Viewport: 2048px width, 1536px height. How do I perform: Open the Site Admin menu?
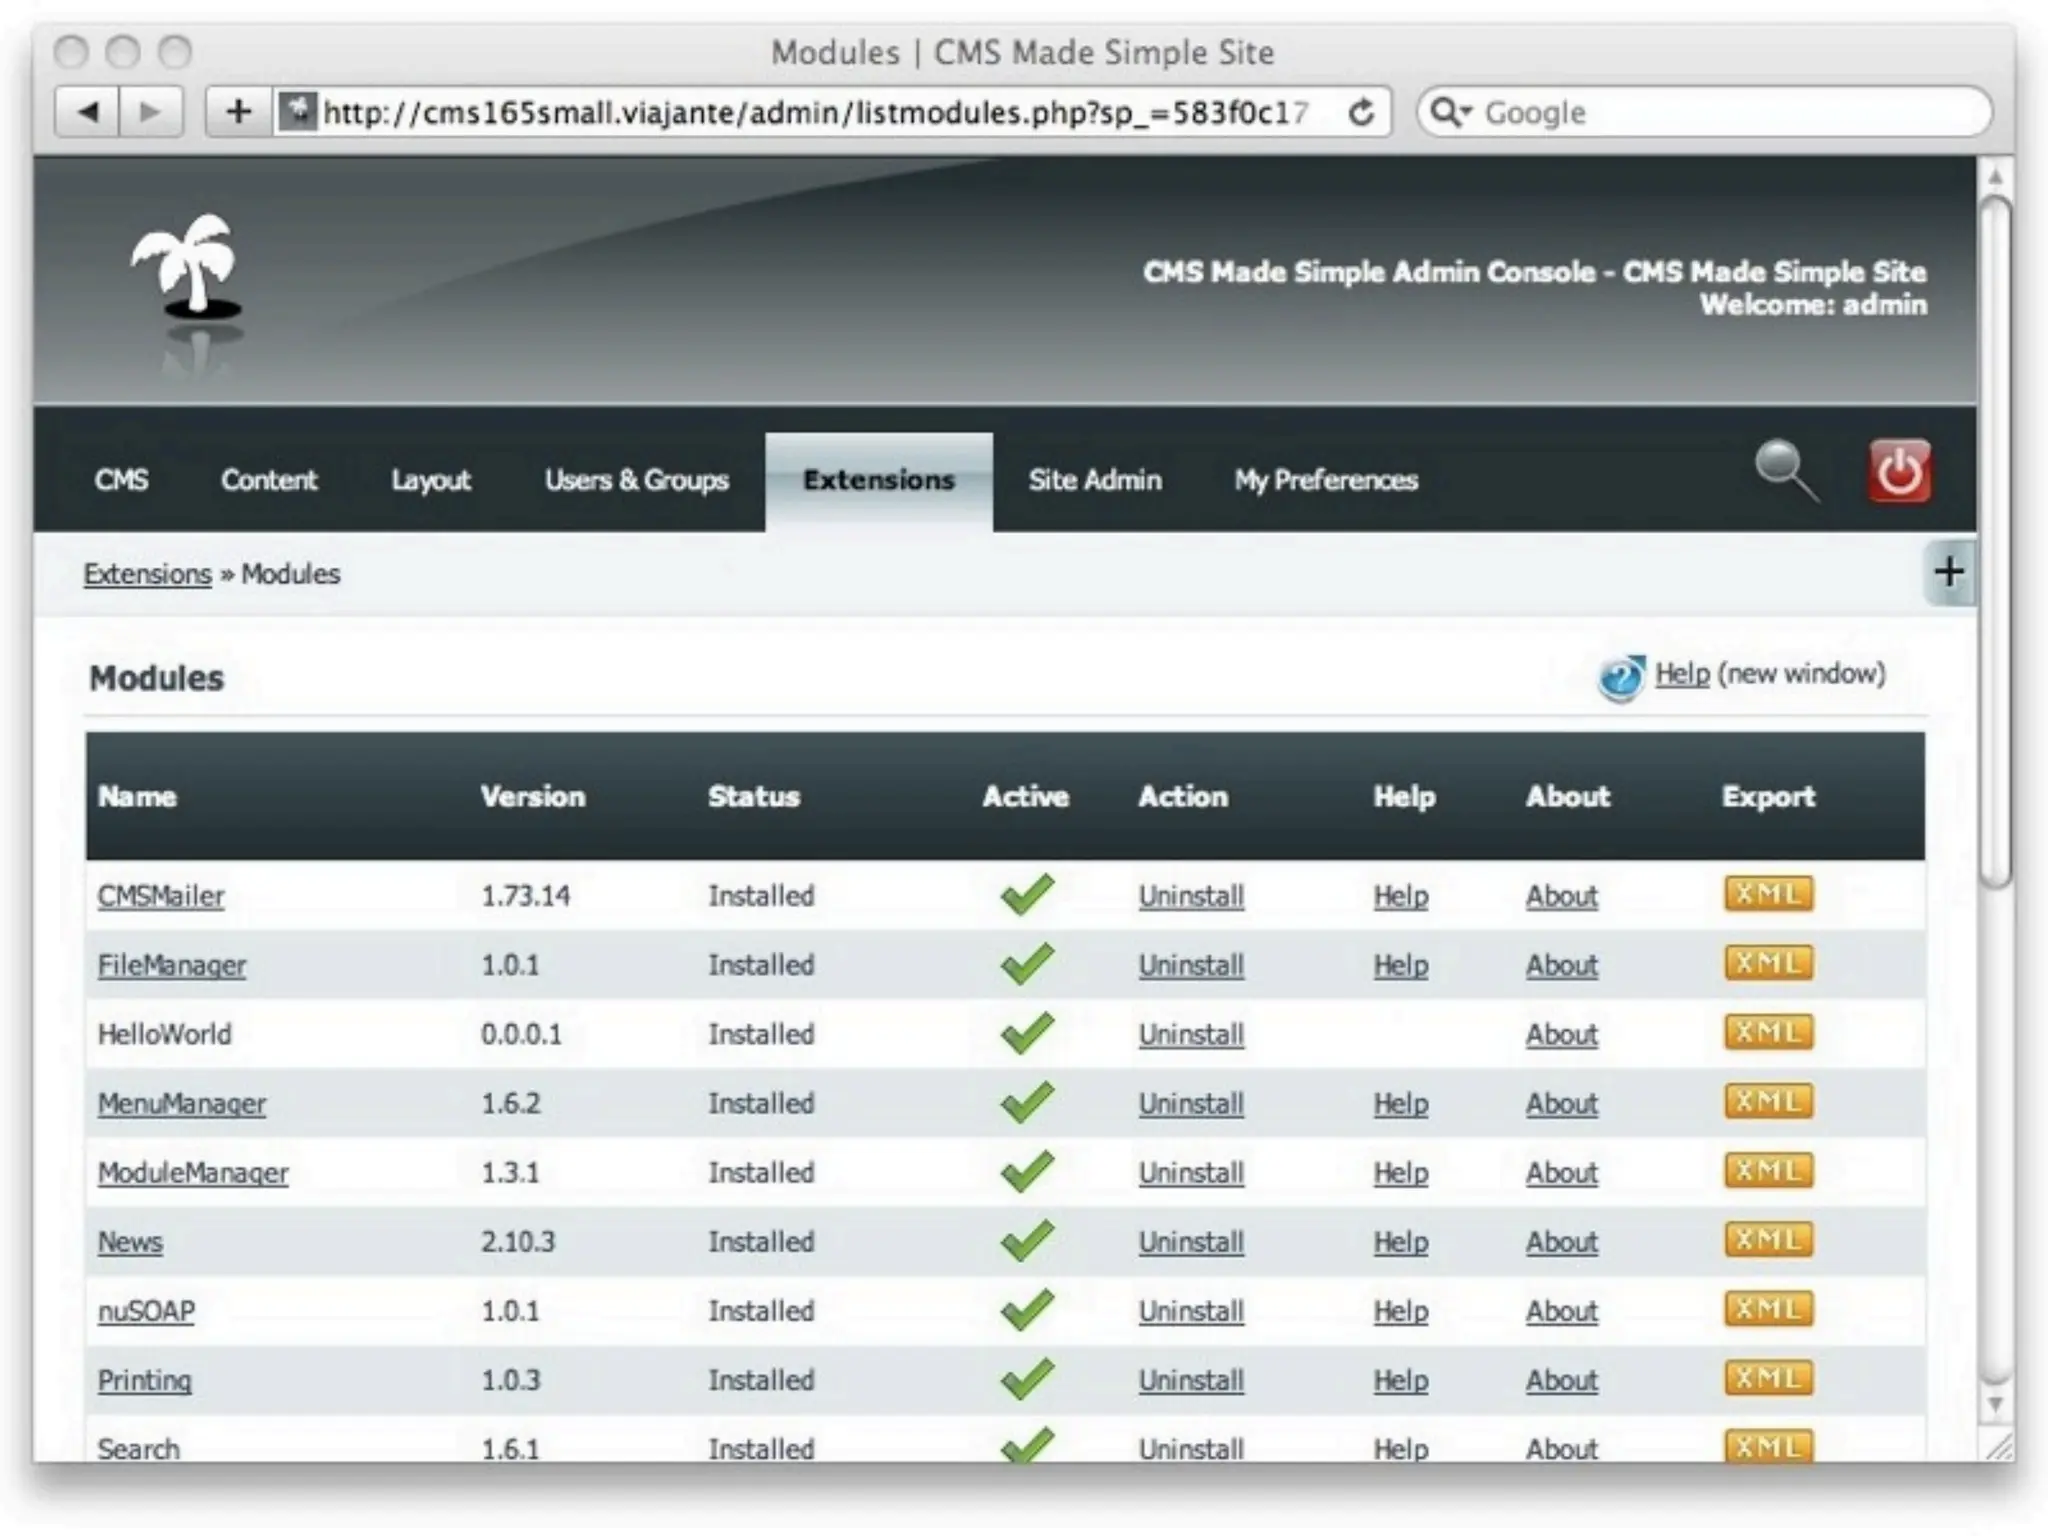(x=1095, y=480)
